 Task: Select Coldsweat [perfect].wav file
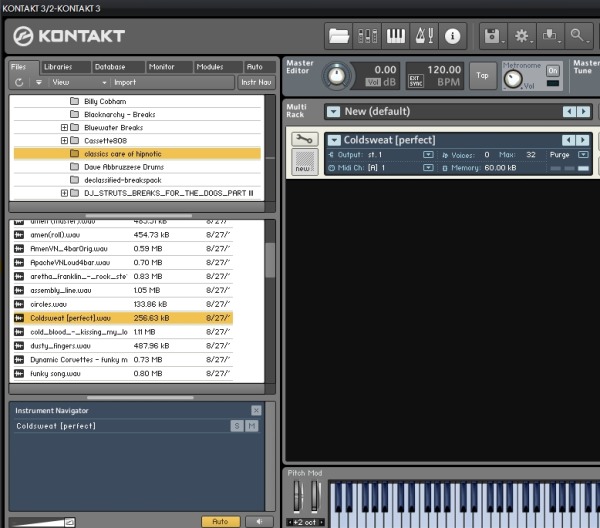123,318
